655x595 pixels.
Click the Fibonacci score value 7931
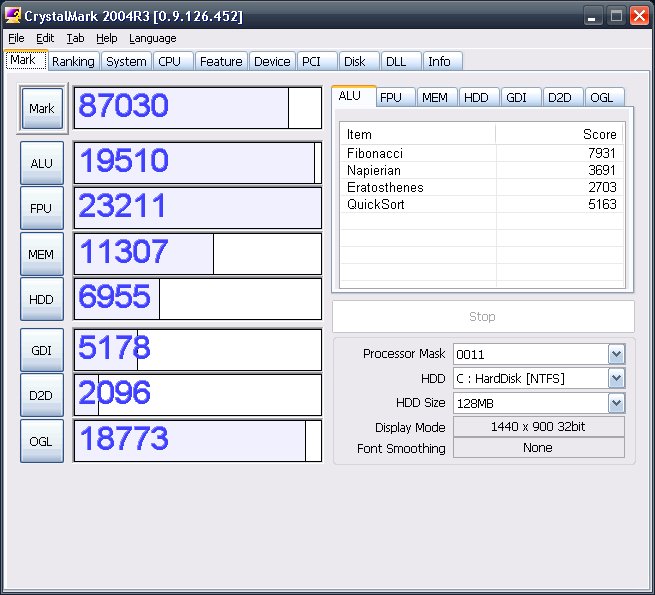click(602, 153)
